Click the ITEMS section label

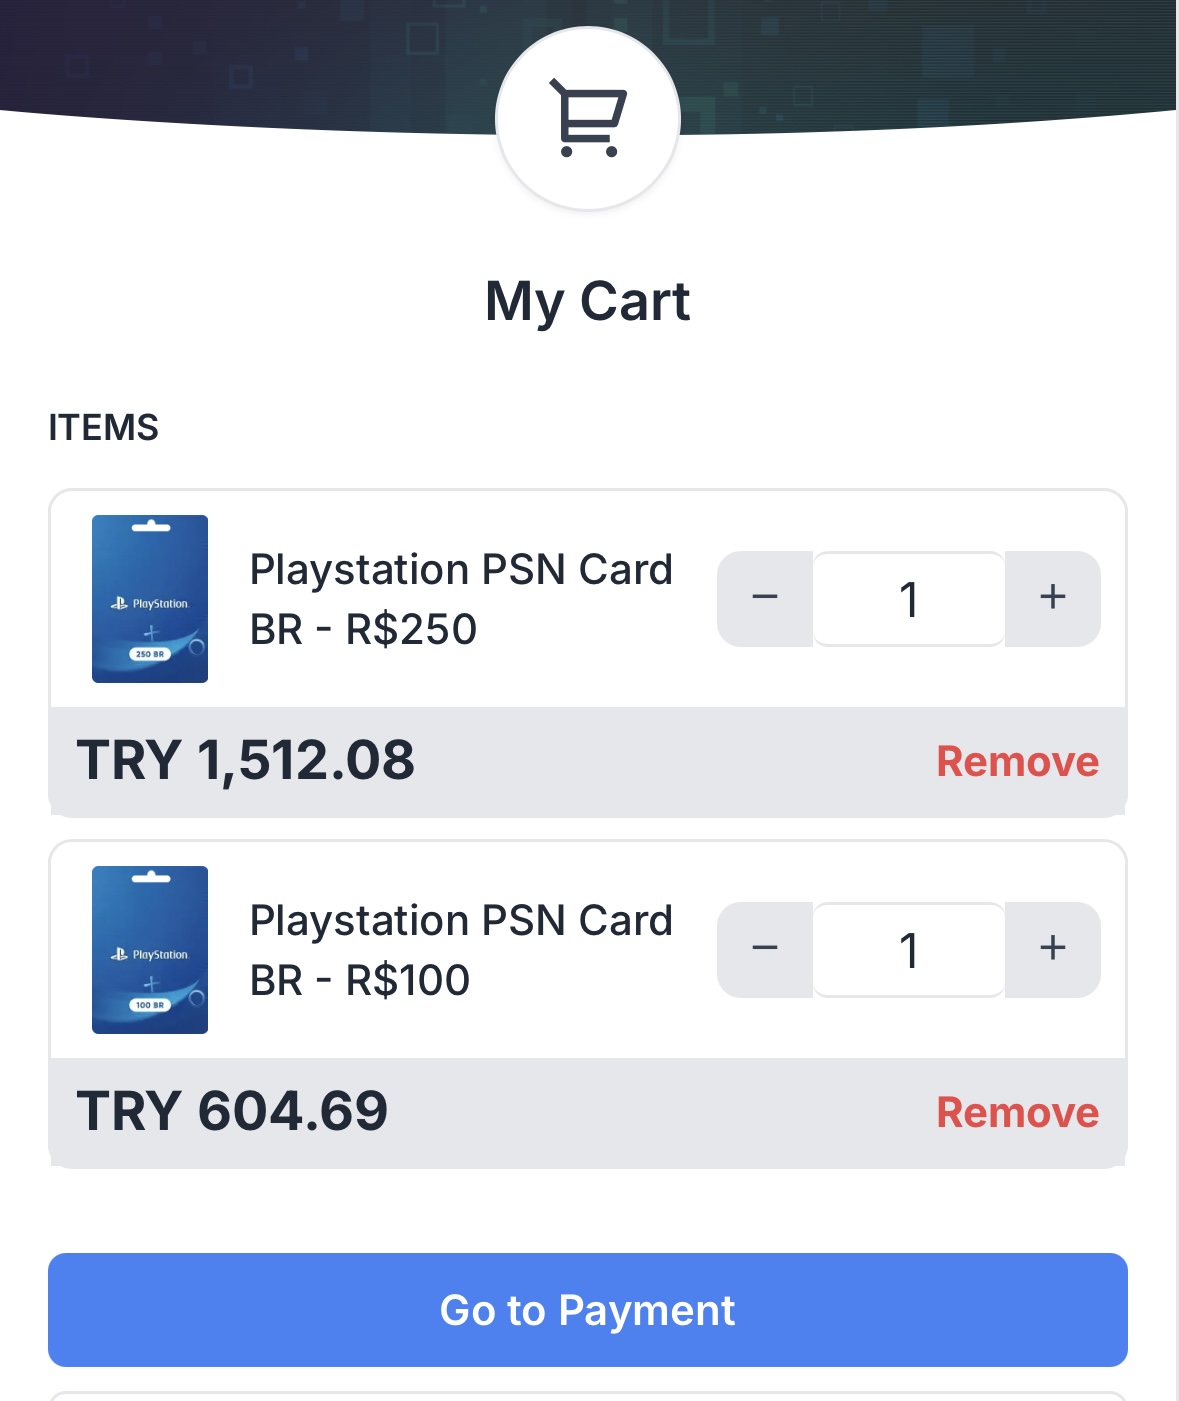[x=104, y=427]
